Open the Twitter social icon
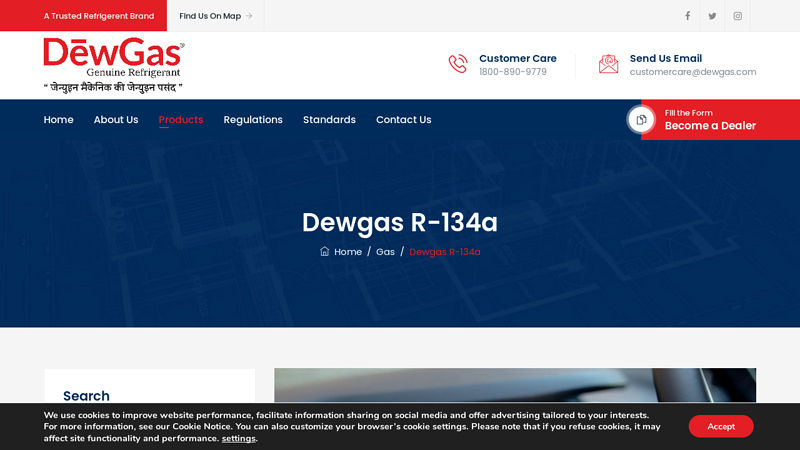800x450 pixels. point(712,16)
